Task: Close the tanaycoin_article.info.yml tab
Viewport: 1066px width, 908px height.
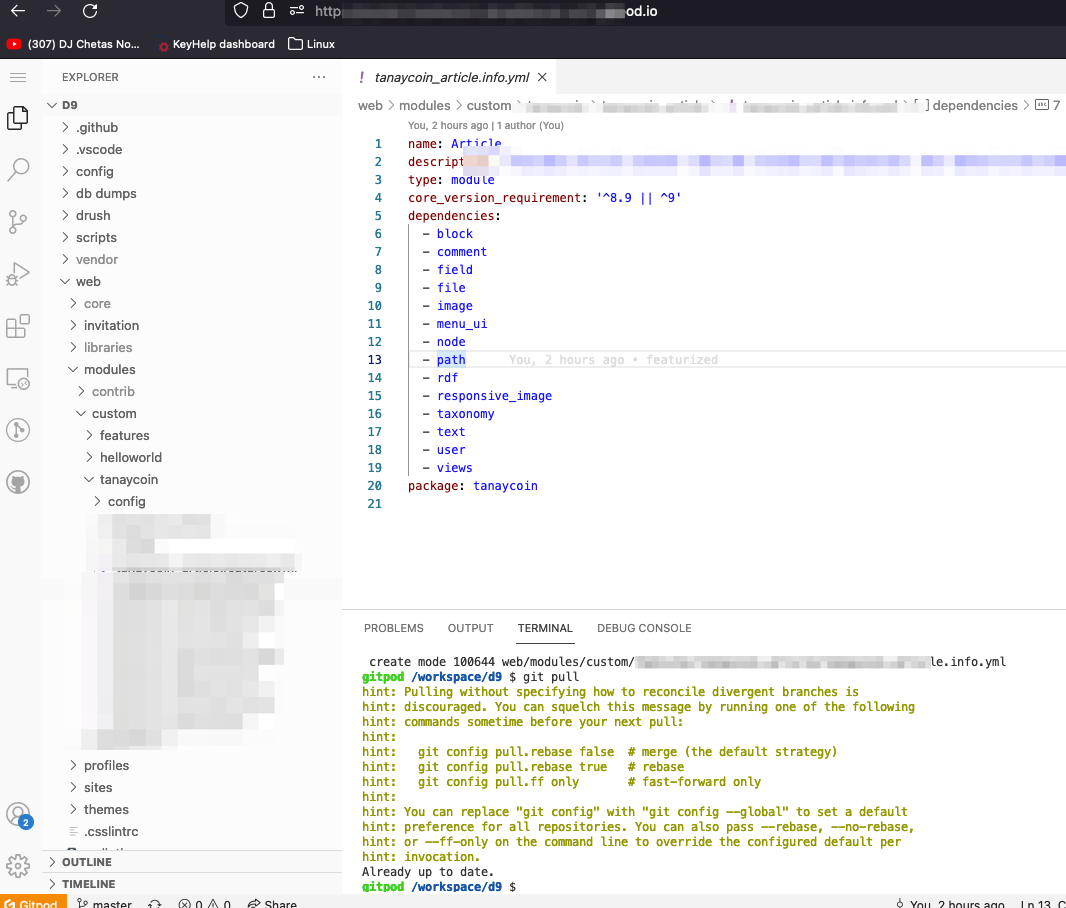Action: pos(543,77)
